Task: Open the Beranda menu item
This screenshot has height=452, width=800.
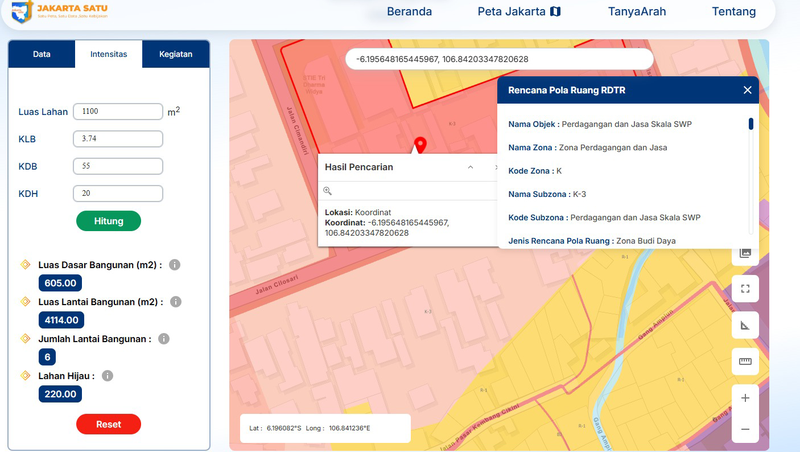Action: pyautogui.click(x=409, y=11)
